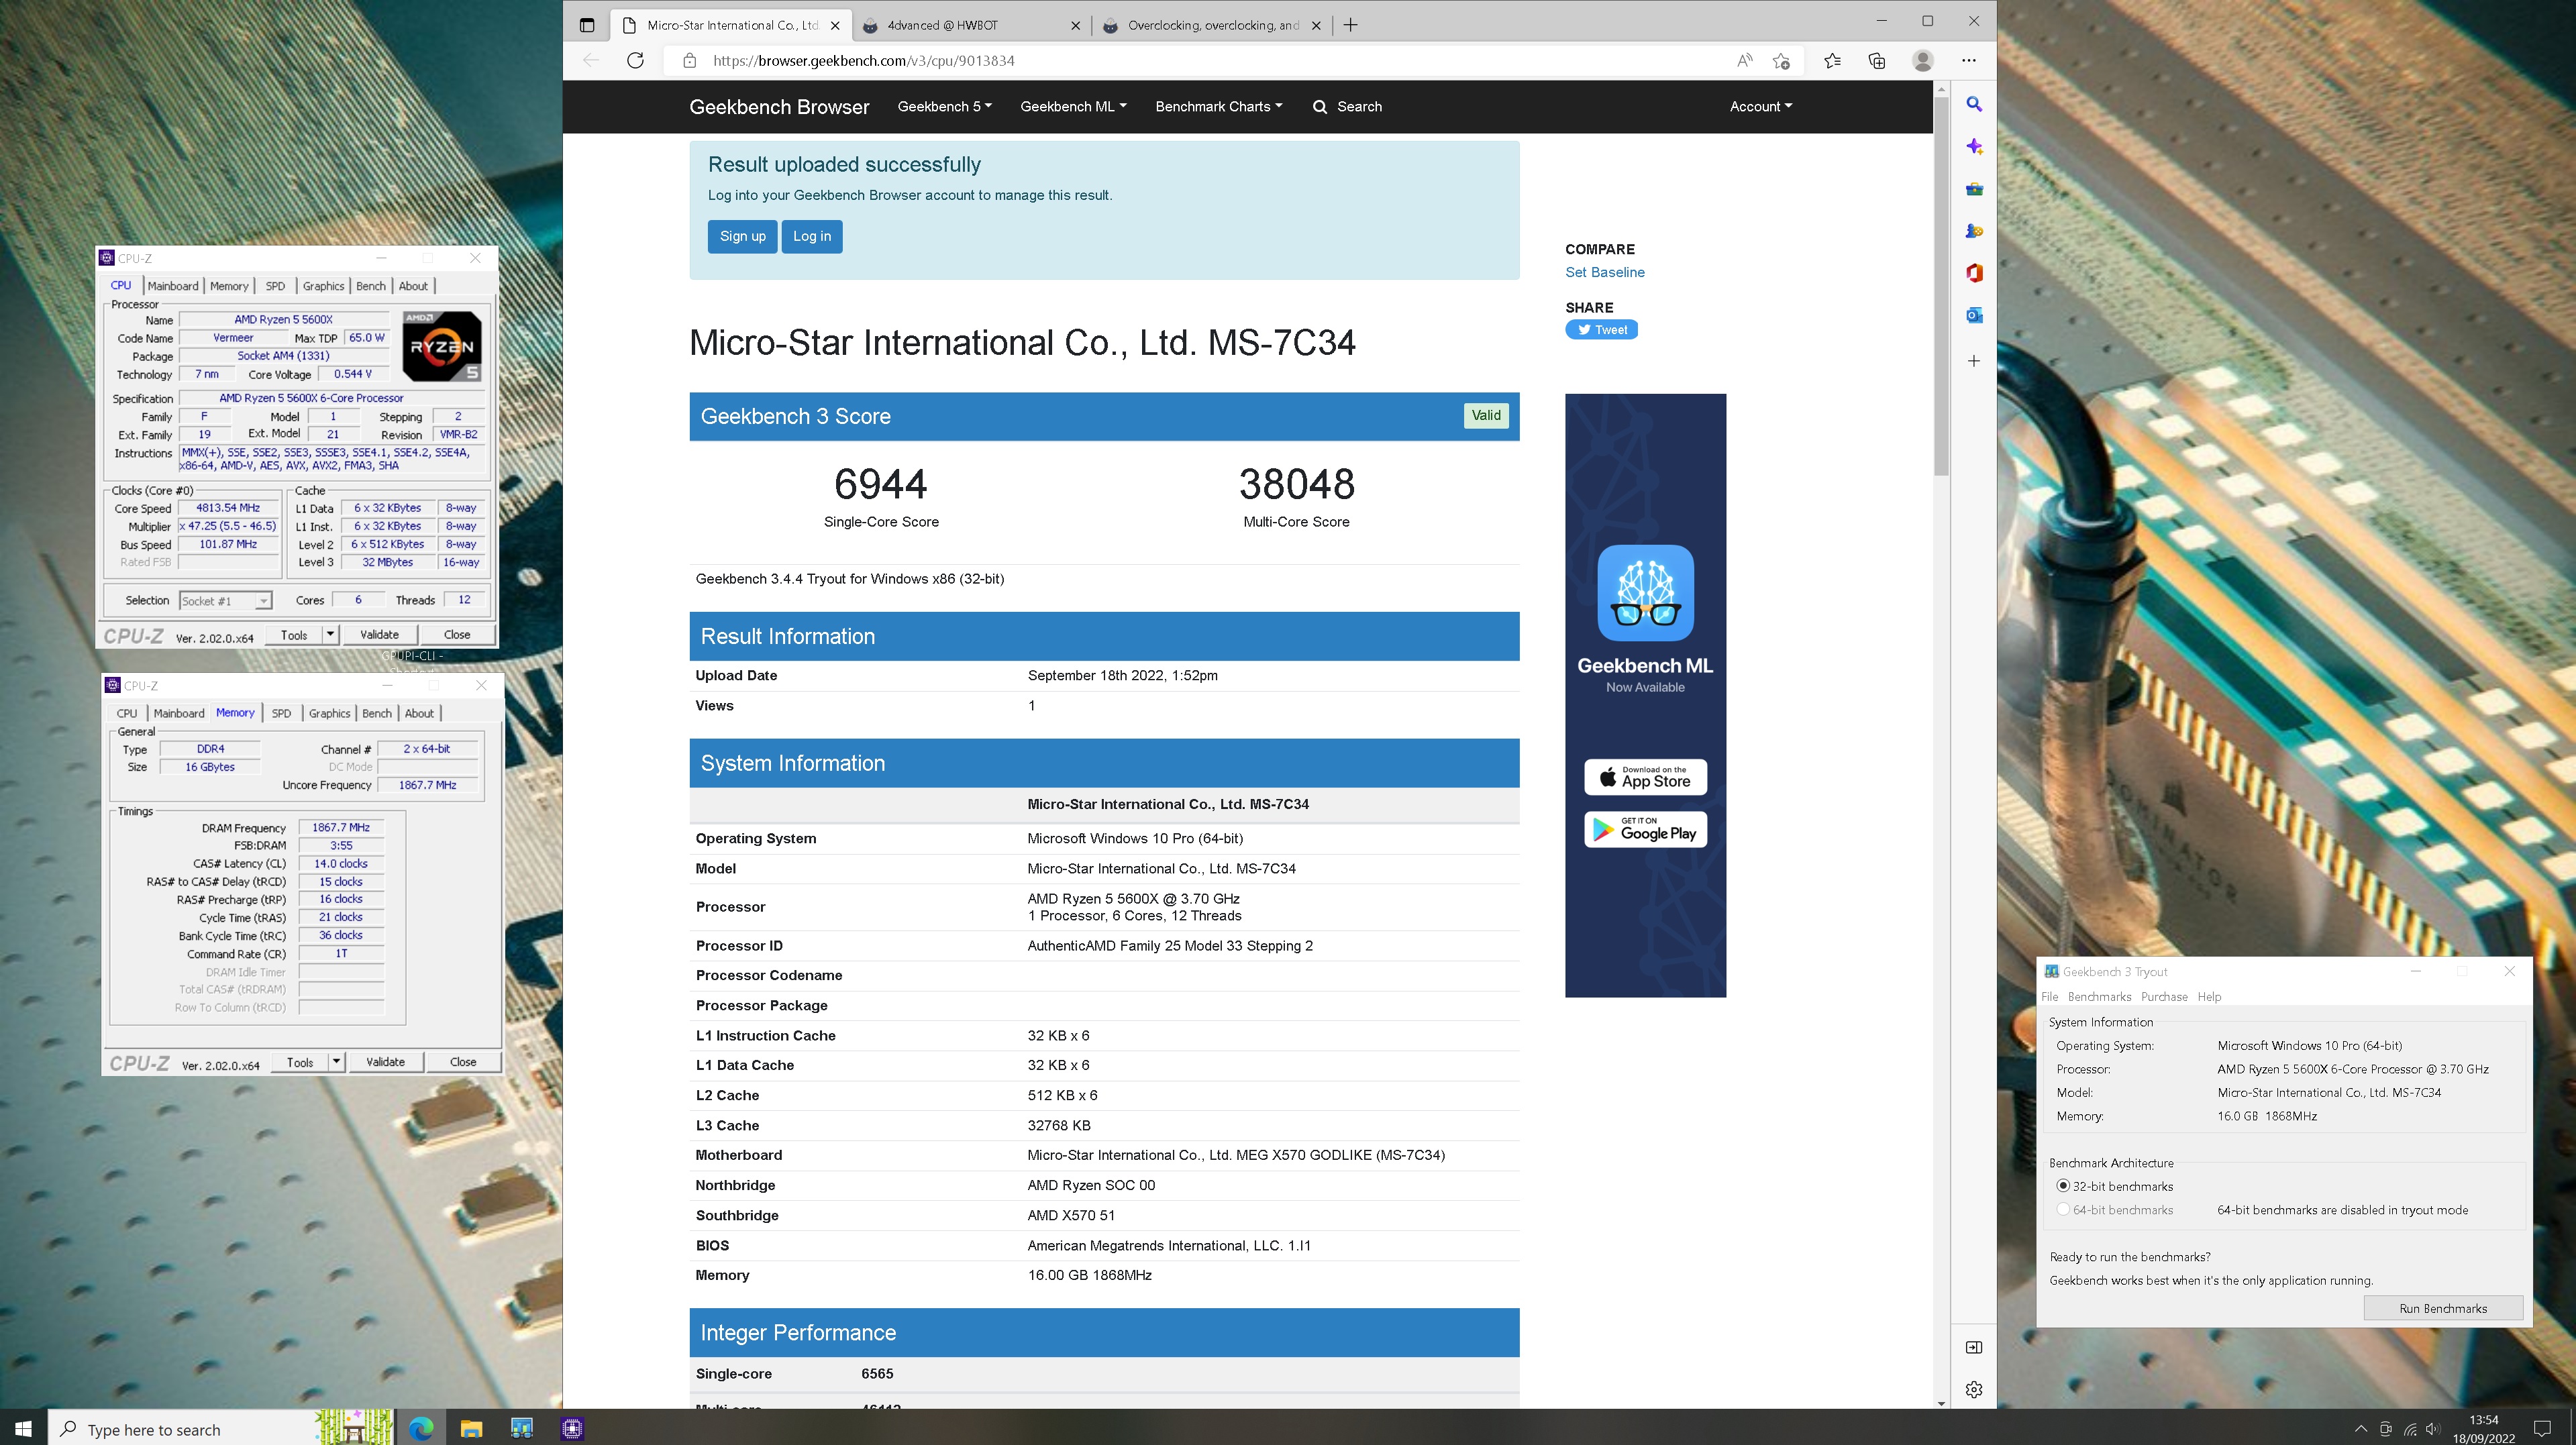Click the Geekbench Browser home link
This screenshot has width=2576, height=1445.
tap(779, 107)
